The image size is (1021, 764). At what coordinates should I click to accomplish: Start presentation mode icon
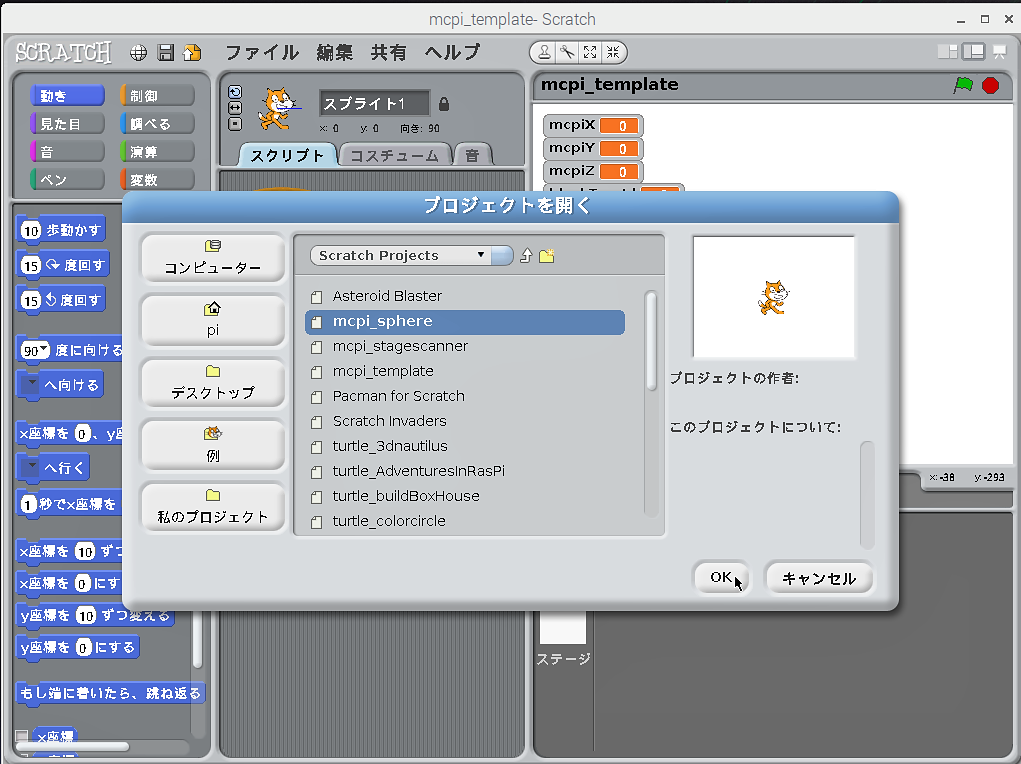[1000, 52]
